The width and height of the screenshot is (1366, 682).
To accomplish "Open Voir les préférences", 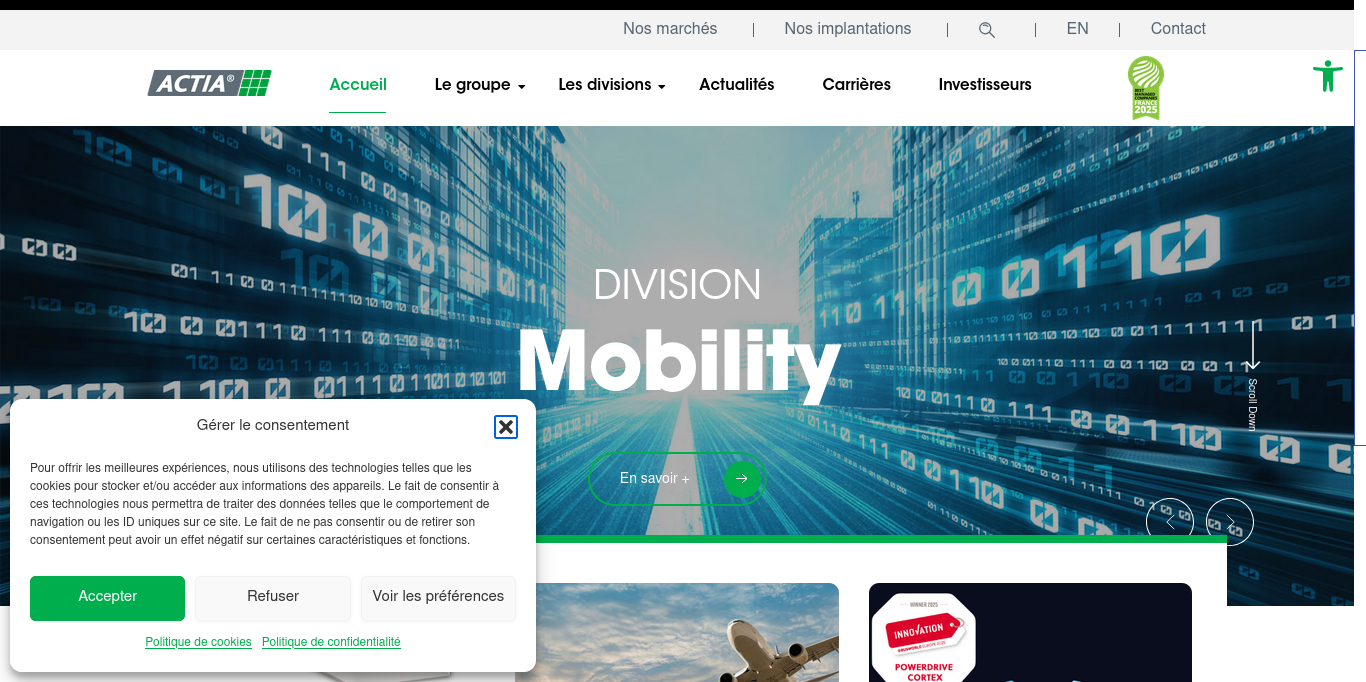I will (438, 596).
